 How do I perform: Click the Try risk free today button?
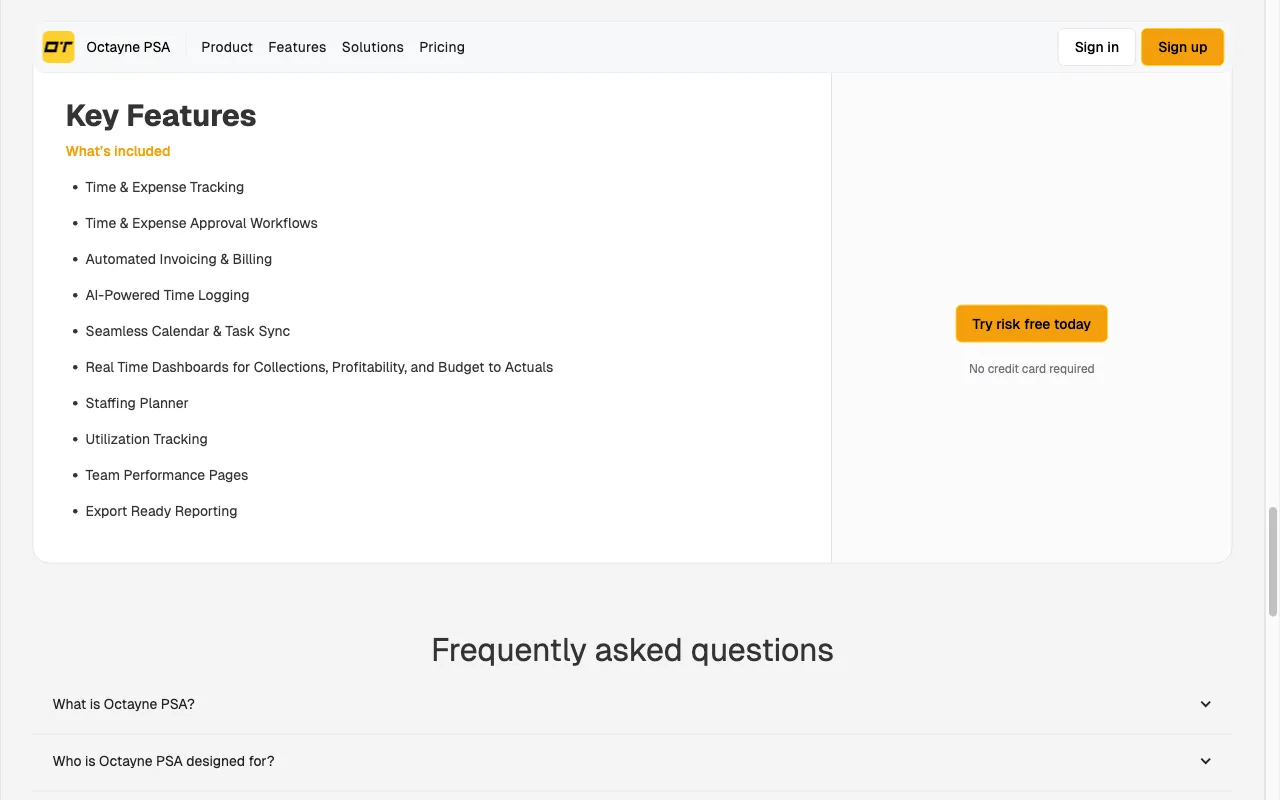click(x=1031, y=324)
